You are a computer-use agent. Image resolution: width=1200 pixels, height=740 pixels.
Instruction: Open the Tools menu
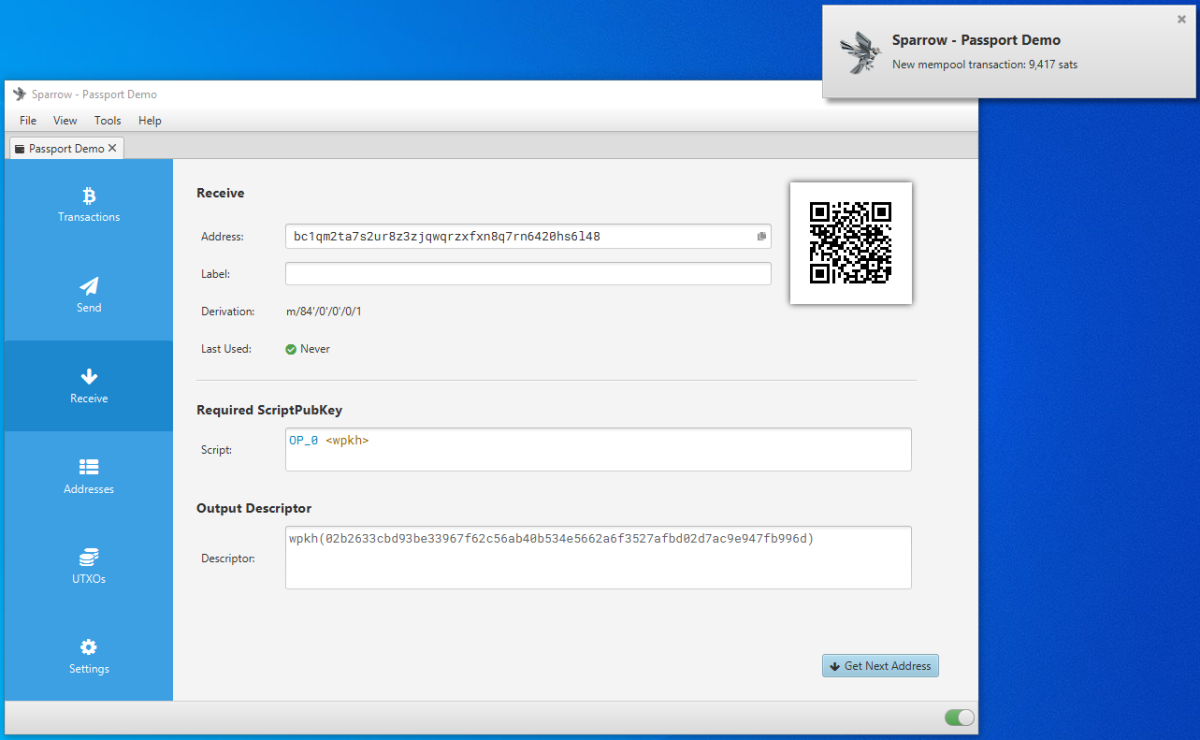click(x=107, y=120)
